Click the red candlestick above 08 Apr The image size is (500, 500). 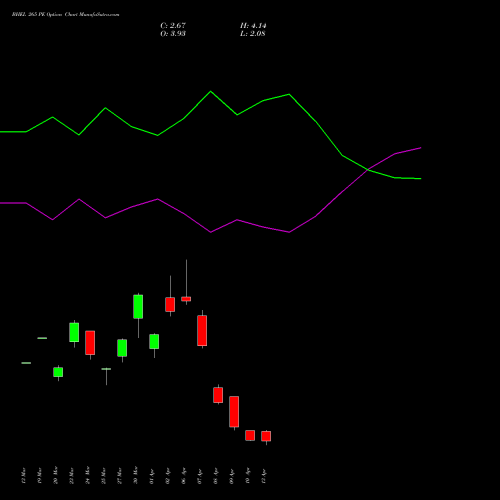click(218, 395)
